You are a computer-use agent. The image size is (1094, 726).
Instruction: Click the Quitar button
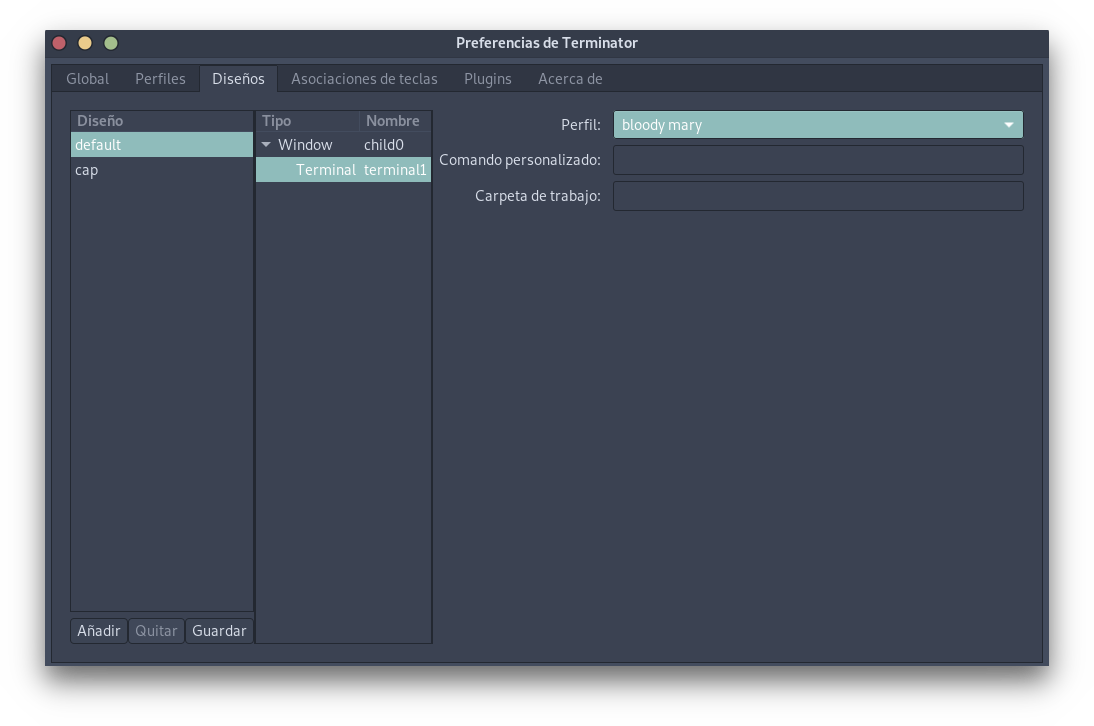156,630
